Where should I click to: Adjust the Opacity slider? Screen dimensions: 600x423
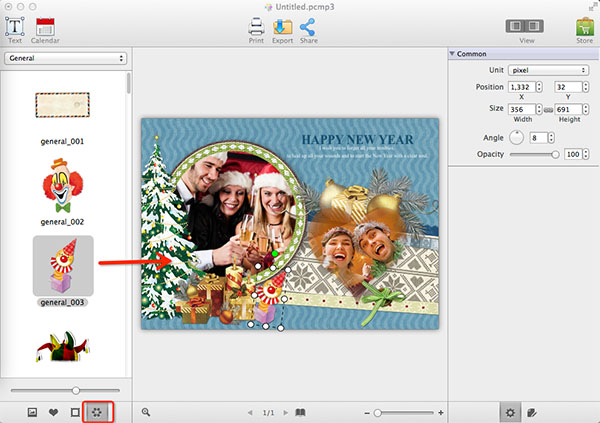pyautogui.click(x=555, y=154)
